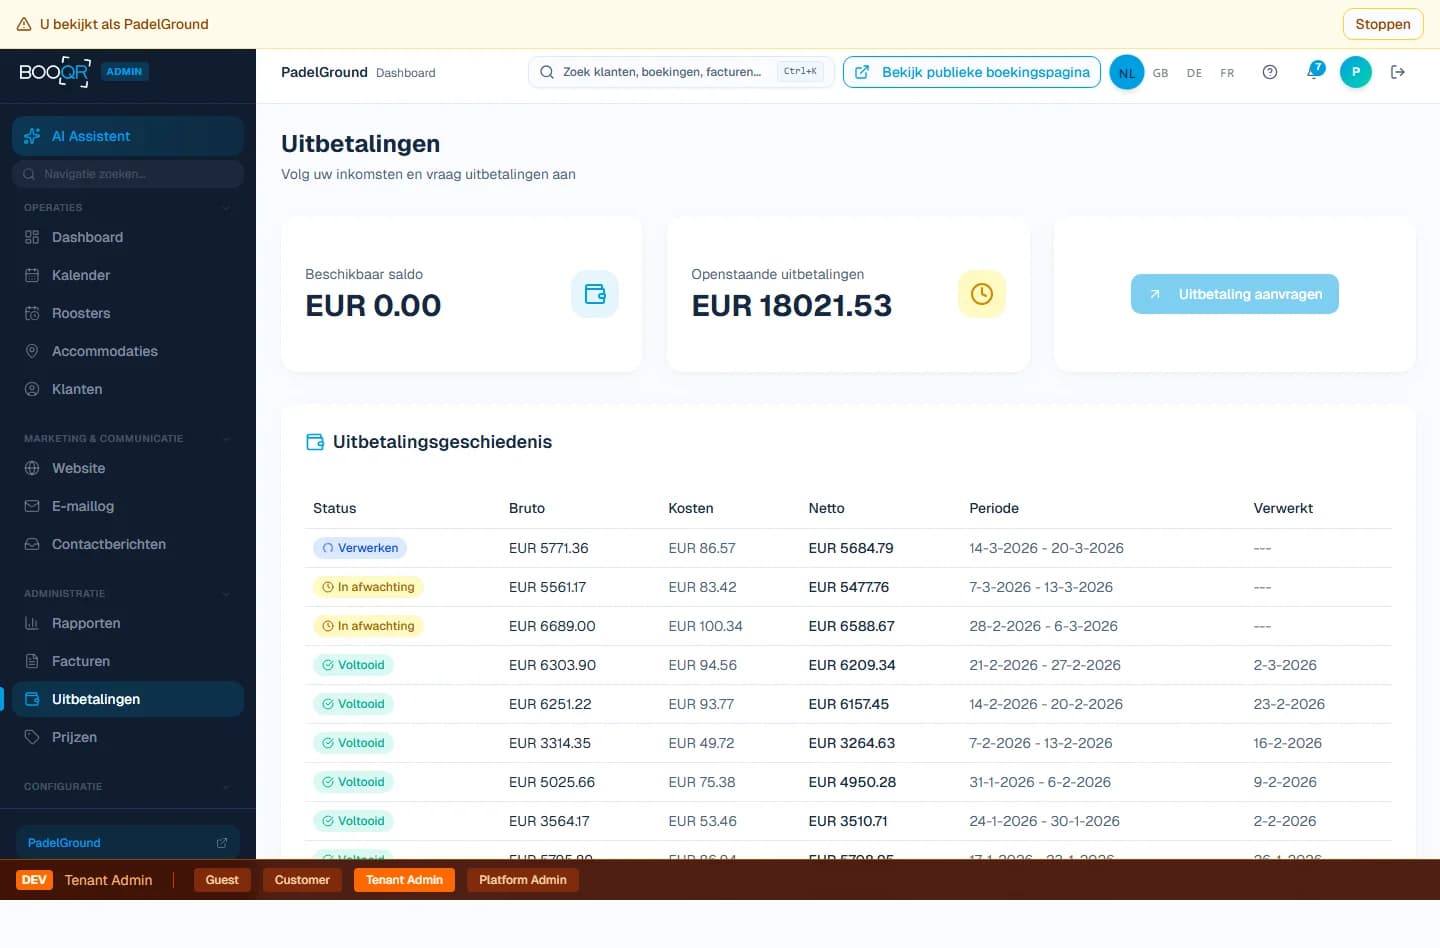Switch language to GB
Viewport: 1440px width, 948px height.
1160,72
